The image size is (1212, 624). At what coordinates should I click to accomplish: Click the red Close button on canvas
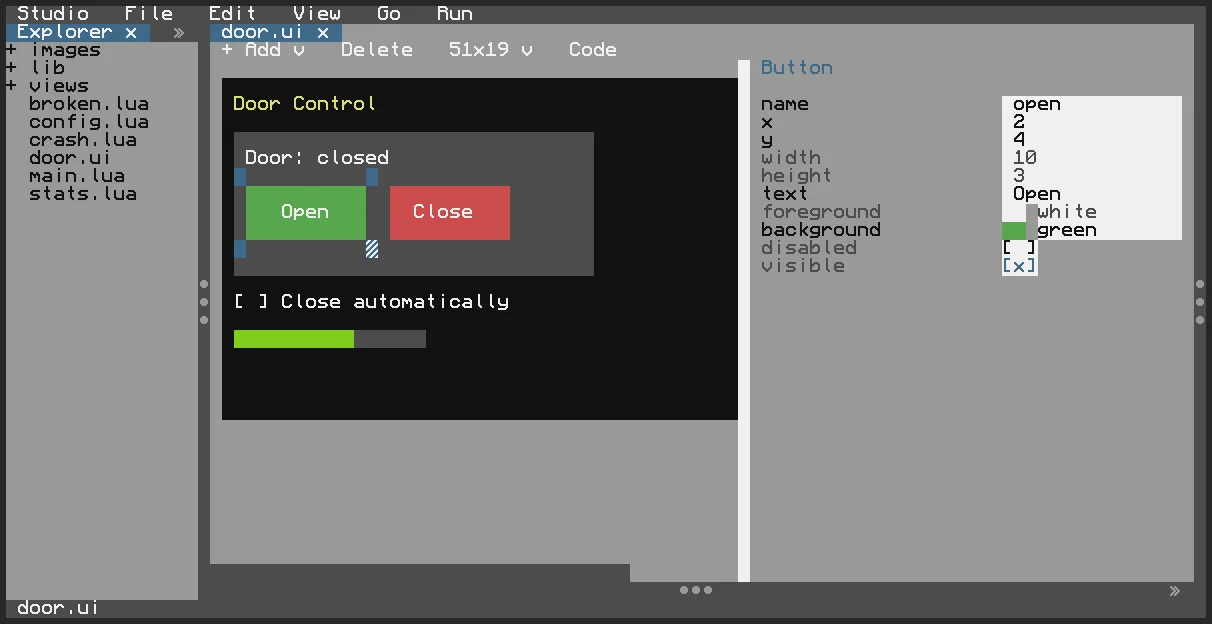(x=450, y=212)
